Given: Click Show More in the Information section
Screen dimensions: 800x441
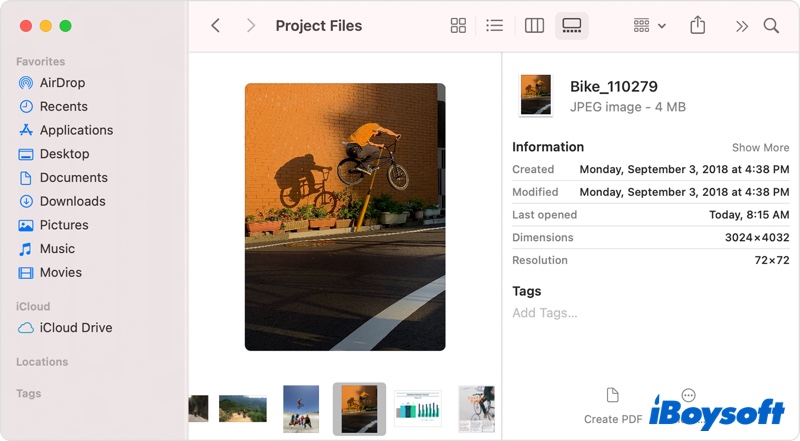Looking at the screenshot, I should [x=760, y=148].
